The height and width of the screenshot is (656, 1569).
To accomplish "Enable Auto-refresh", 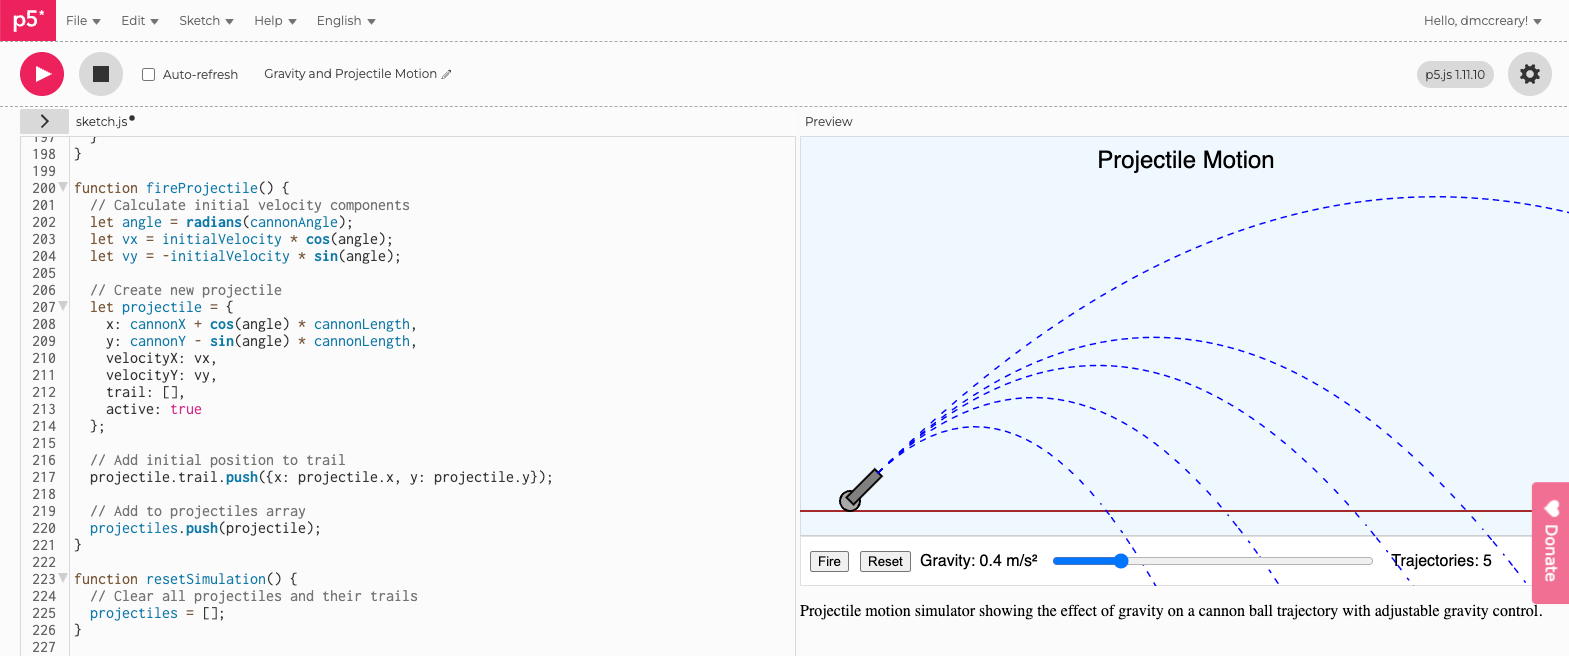I will (x=147, y=74).
